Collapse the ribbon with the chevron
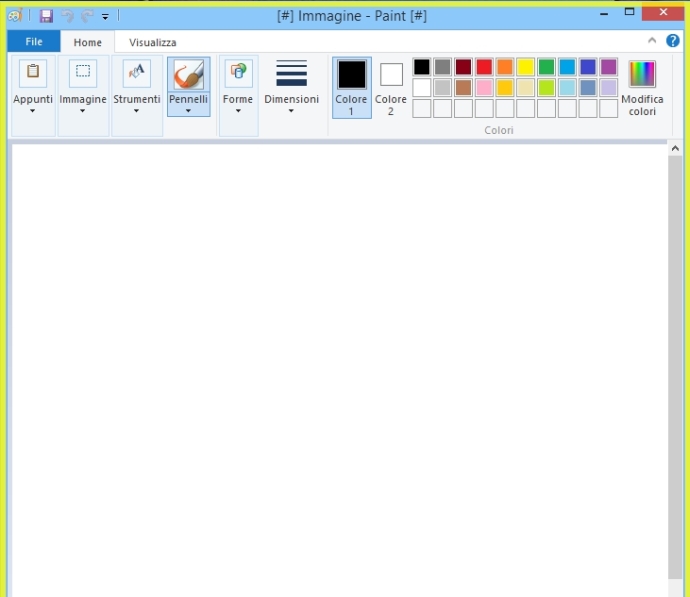The height and width of the screenshot is (597, 690). click(x=652, y=41)
